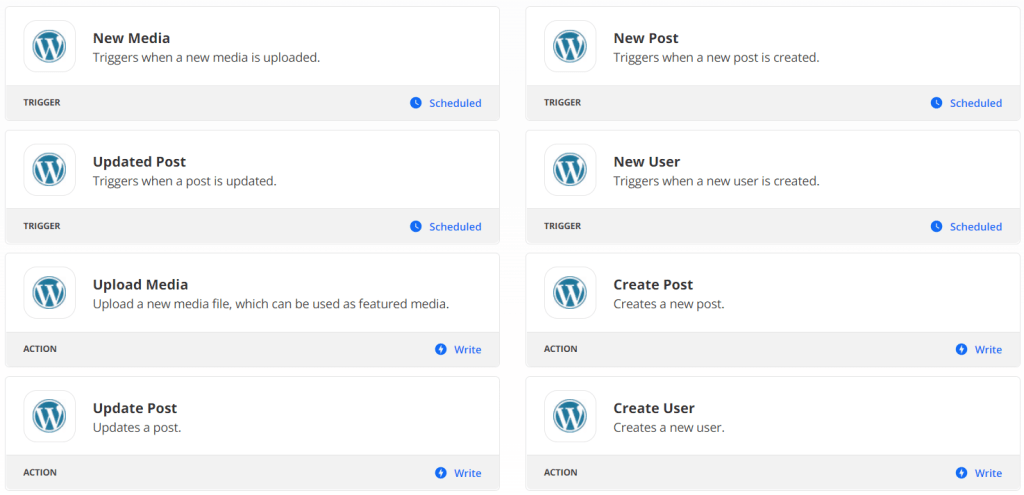Click 'Creates a new user.' description
This screenshot has height=495, width=1024.
669,428
